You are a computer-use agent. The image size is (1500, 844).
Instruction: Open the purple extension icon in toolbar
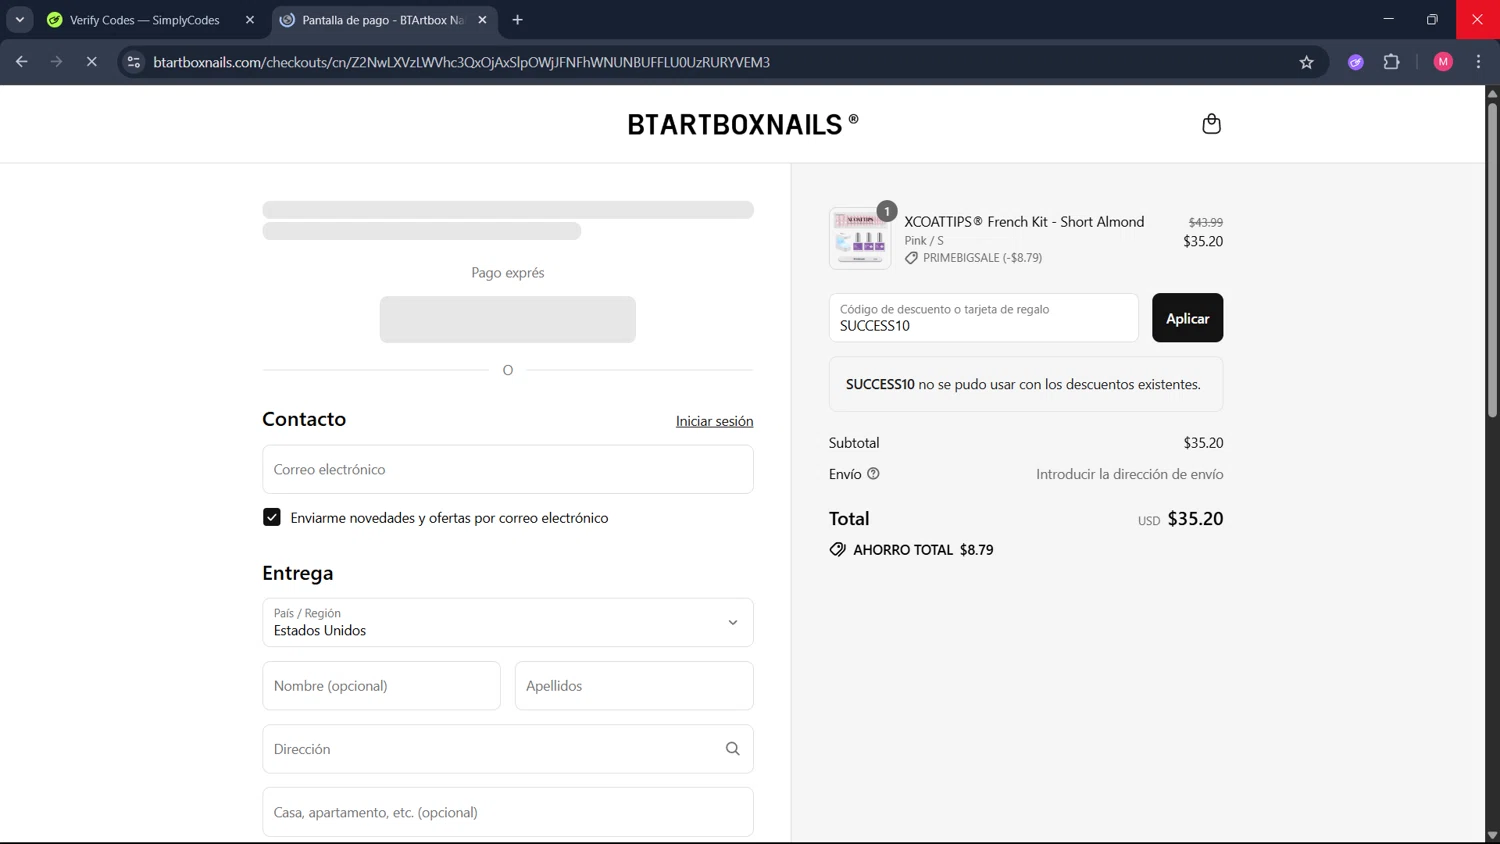point(1356,62)
